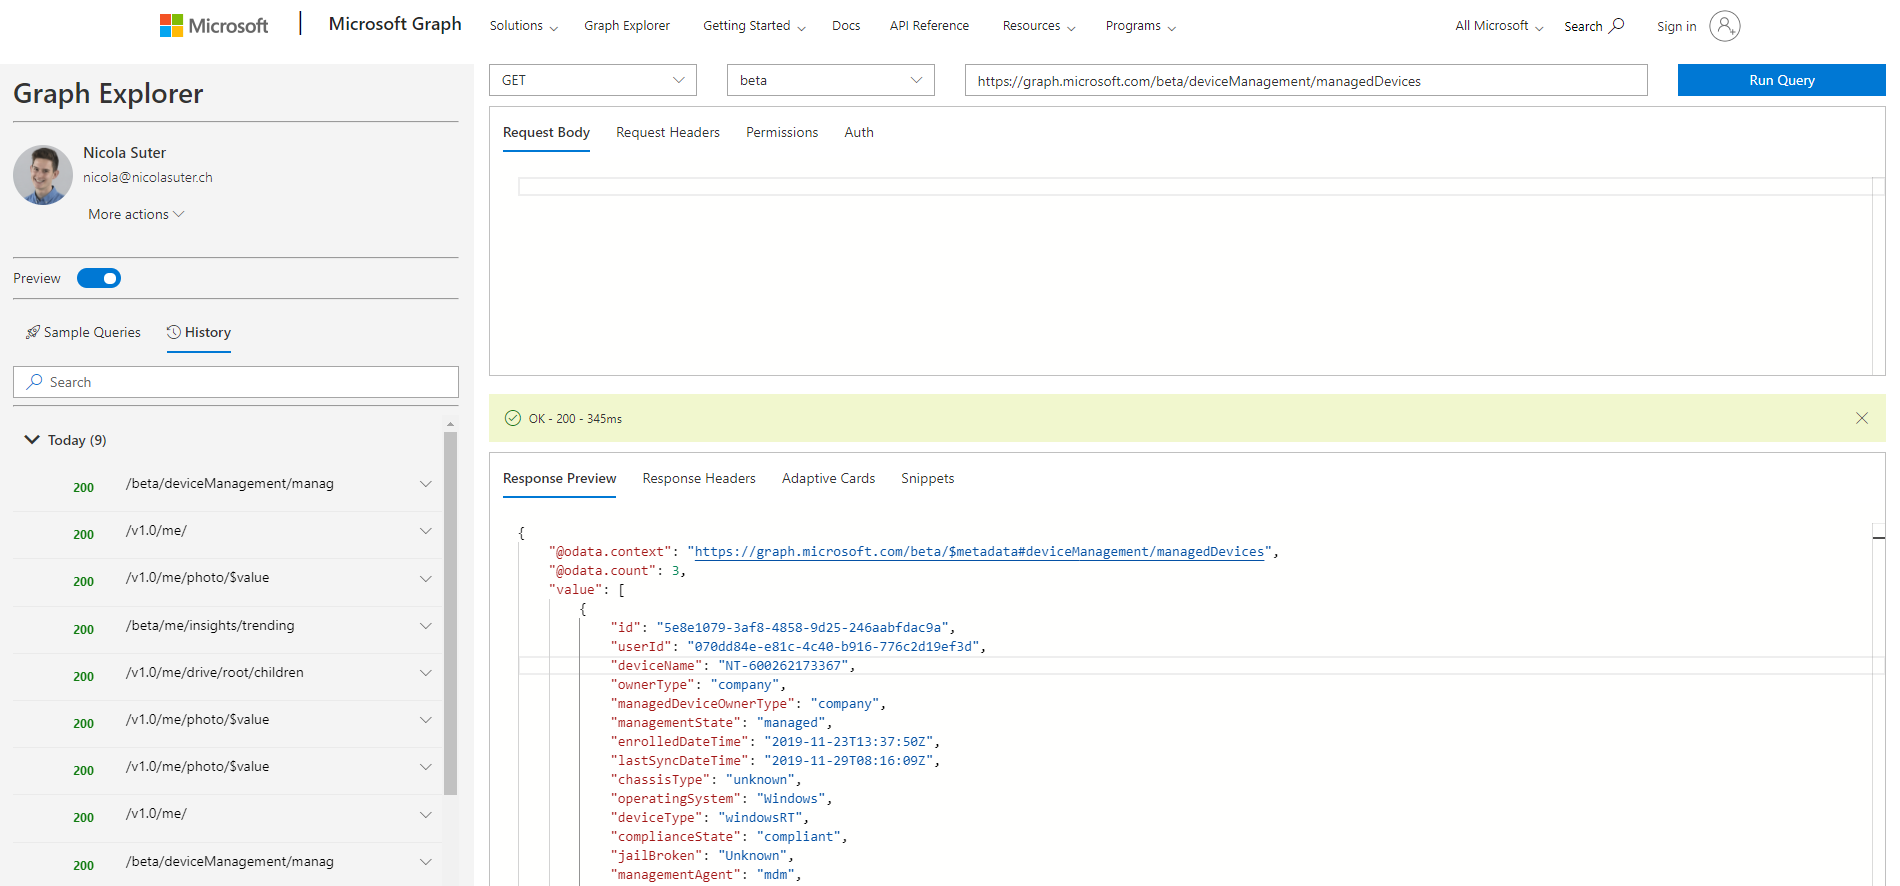
Task: Open the Resources menu
Action: 1039,26
